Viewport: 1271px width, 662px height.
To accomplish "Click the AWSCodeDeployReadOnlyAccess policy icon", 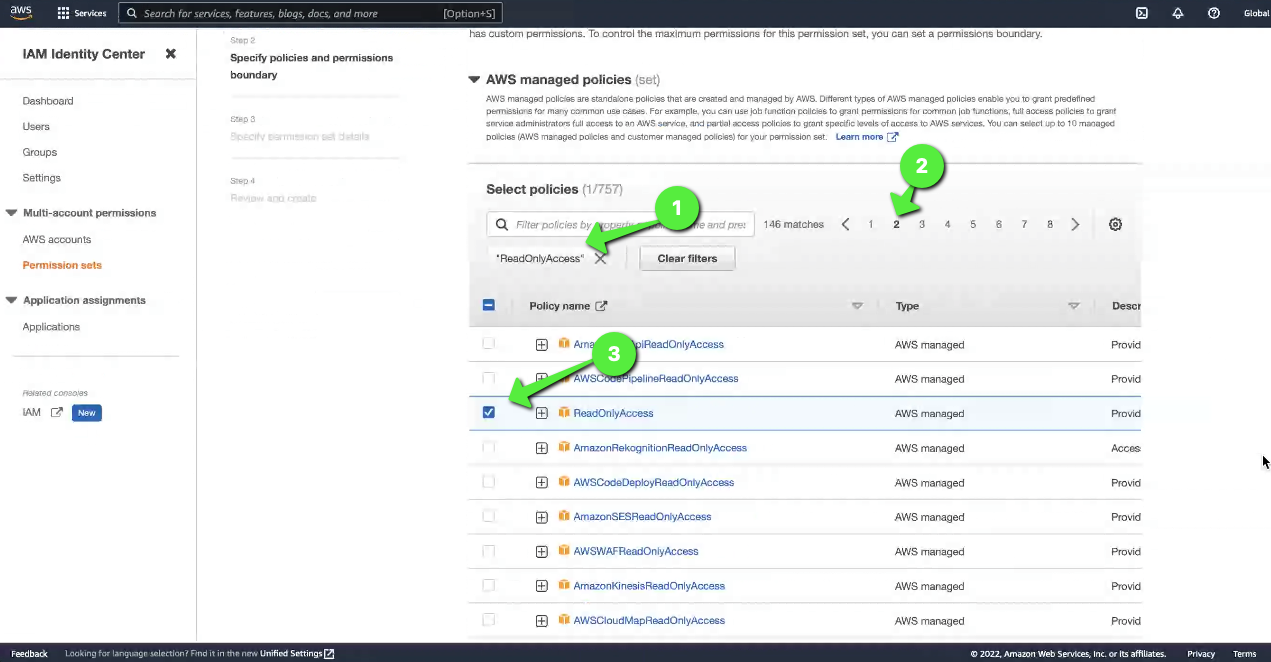I will [x=564, y=481].
